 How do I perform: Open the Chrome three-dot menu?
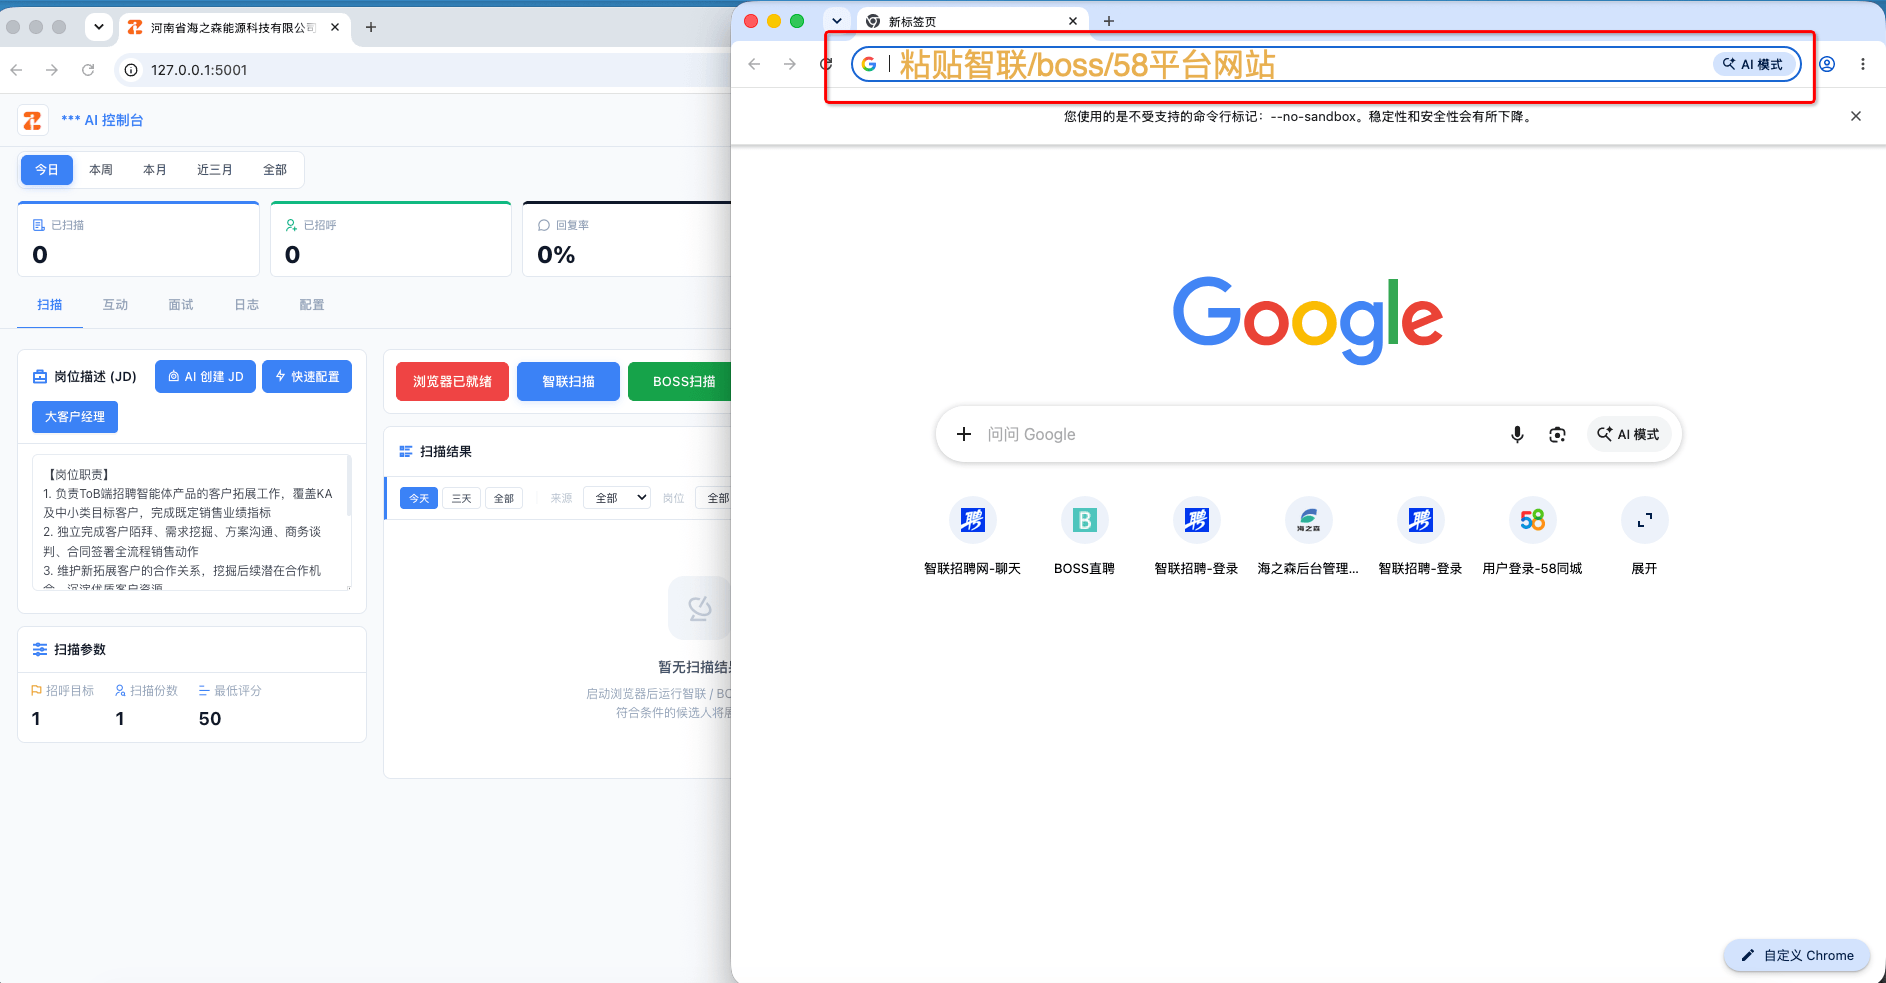(1863, 64)
